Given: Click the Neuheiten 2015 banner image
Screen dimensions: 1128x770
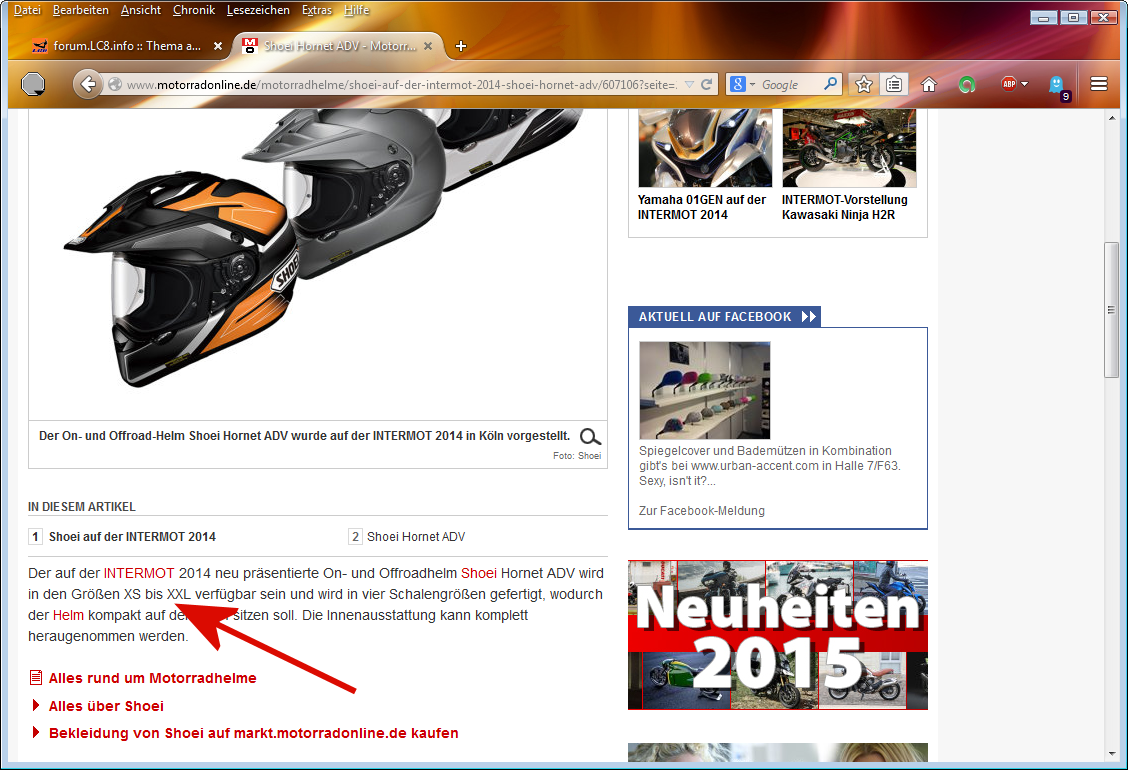Looking at the screenshot, I should click(x=776, y=635).
